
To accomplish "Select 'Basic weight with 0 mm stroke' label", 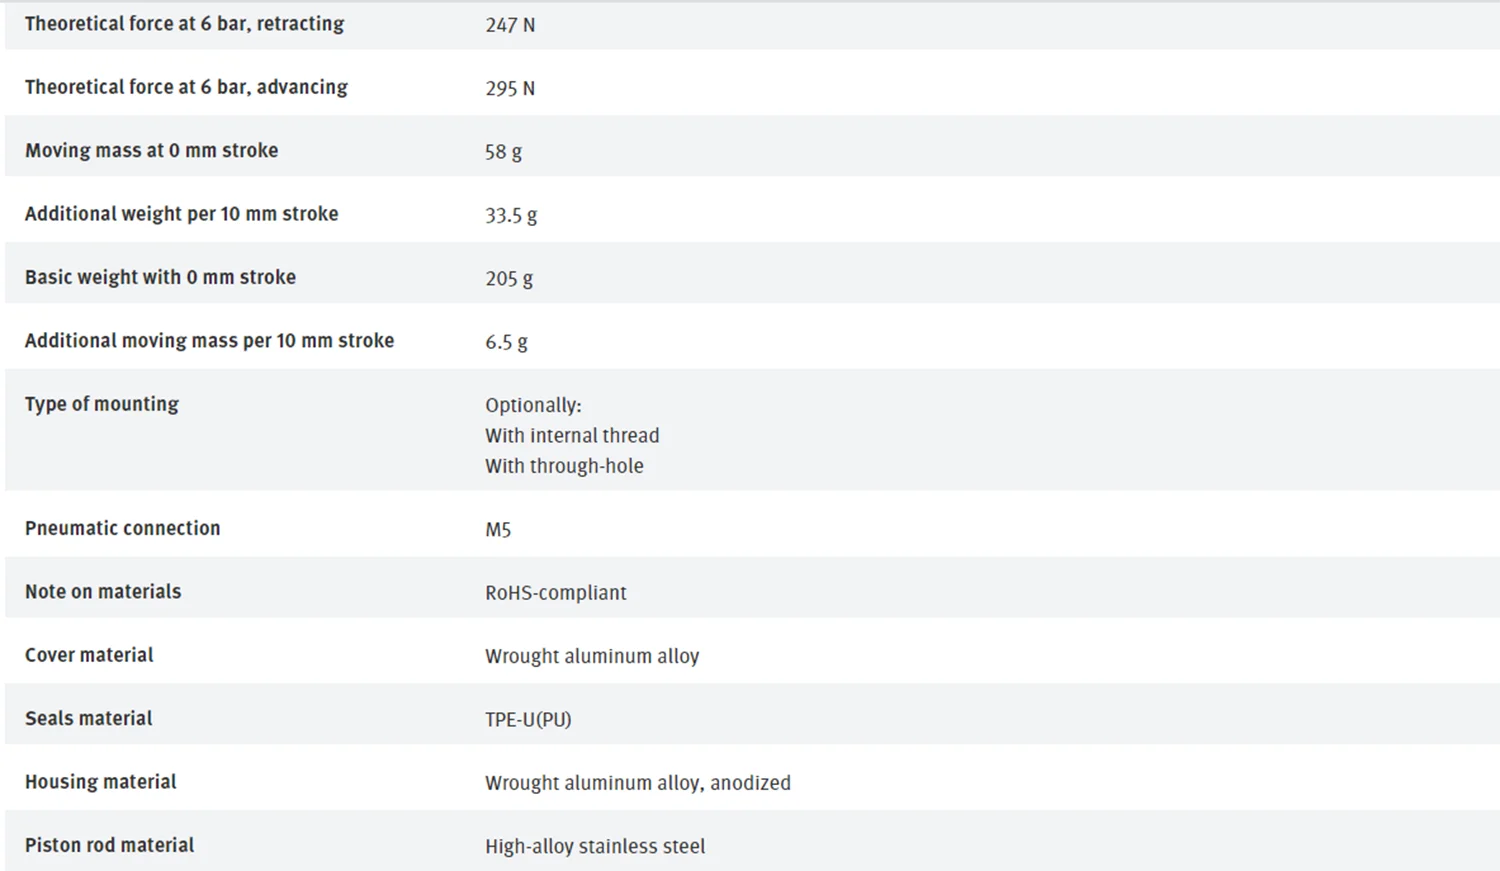I will coord(160,277).
